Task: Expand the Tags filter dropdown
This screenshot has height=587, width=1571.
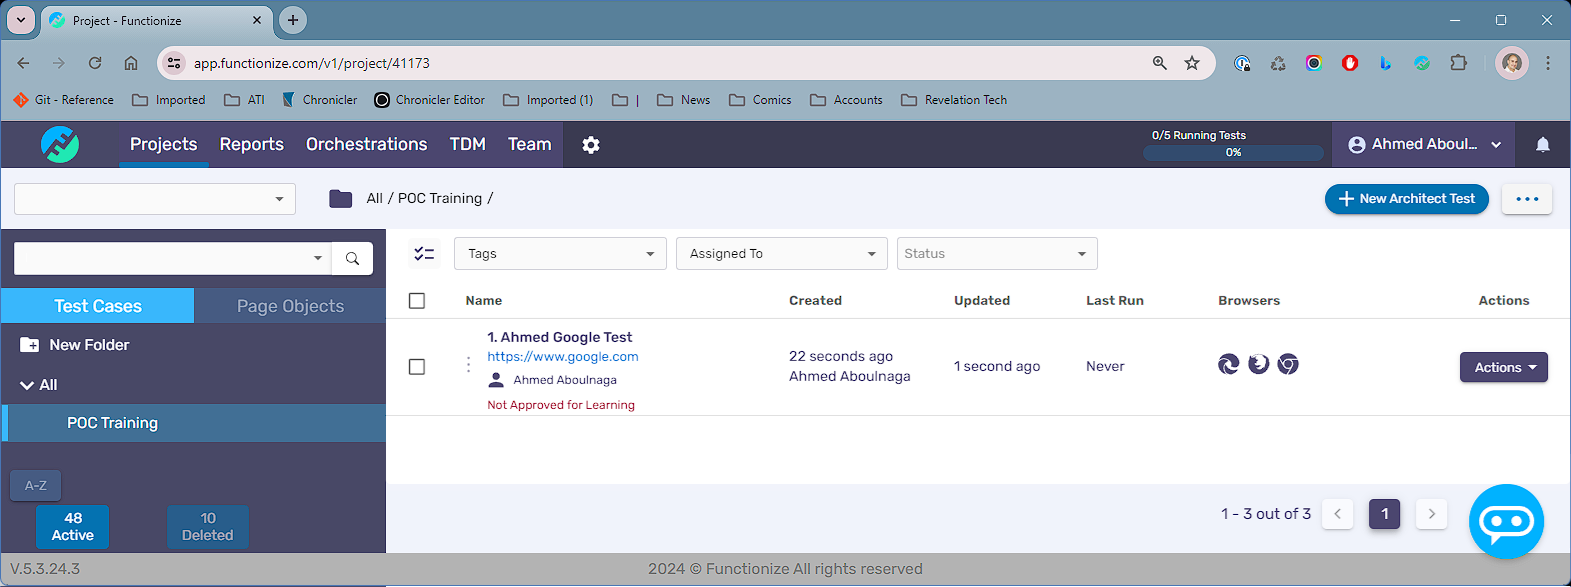Action: [560, 254]
